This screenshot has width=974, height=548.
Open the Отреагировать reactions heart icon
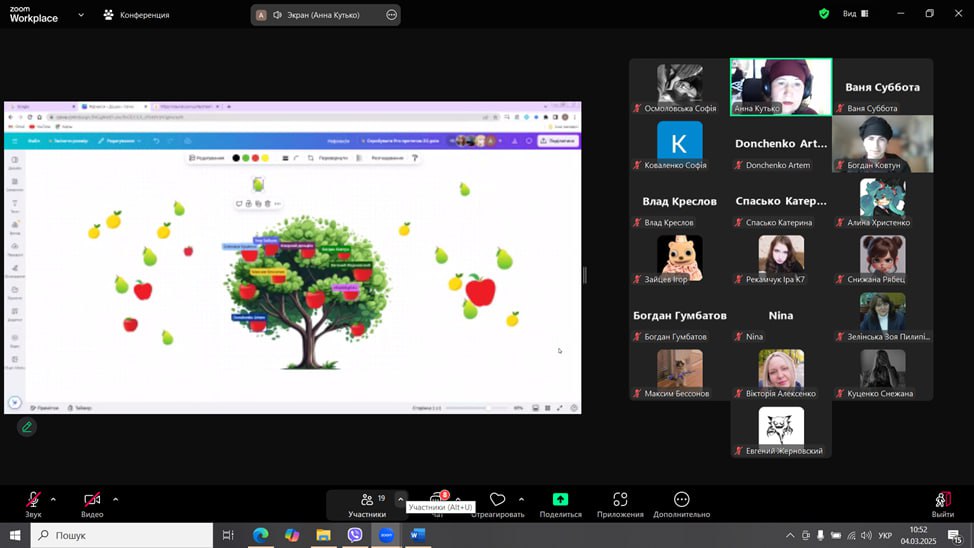click(497, 499)
